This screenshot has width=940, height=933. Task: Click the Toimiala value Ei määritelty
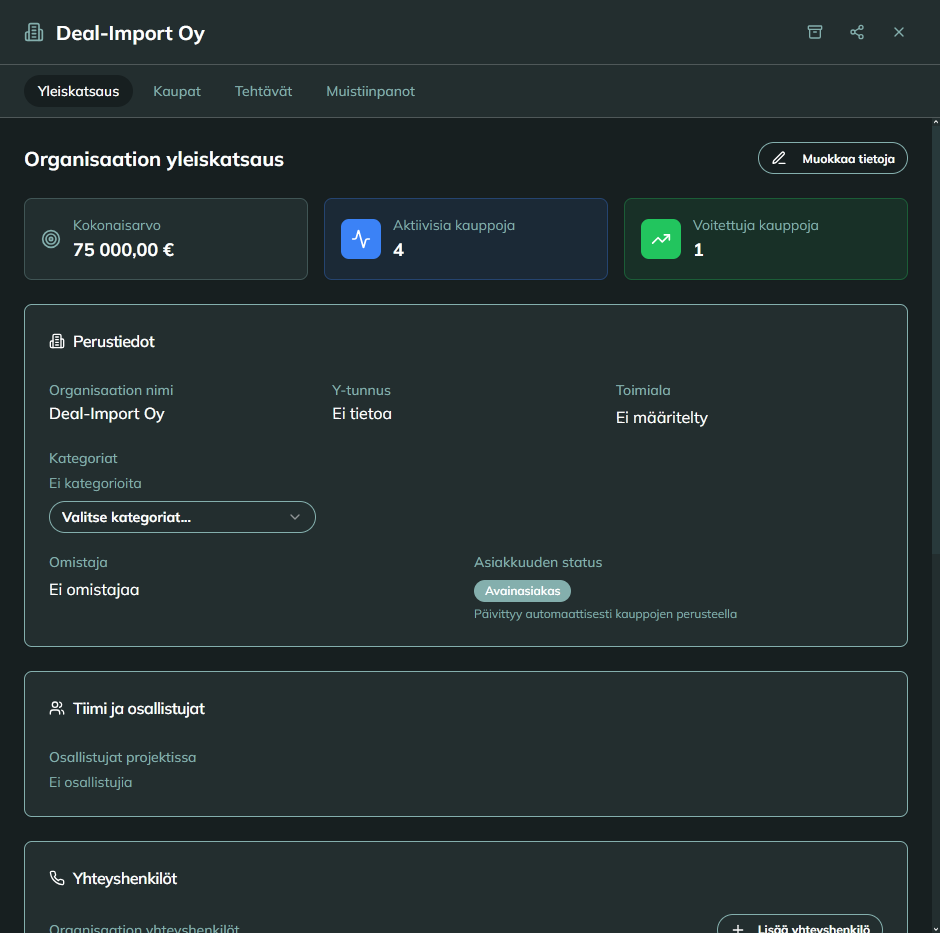click(x=662, y=417)
